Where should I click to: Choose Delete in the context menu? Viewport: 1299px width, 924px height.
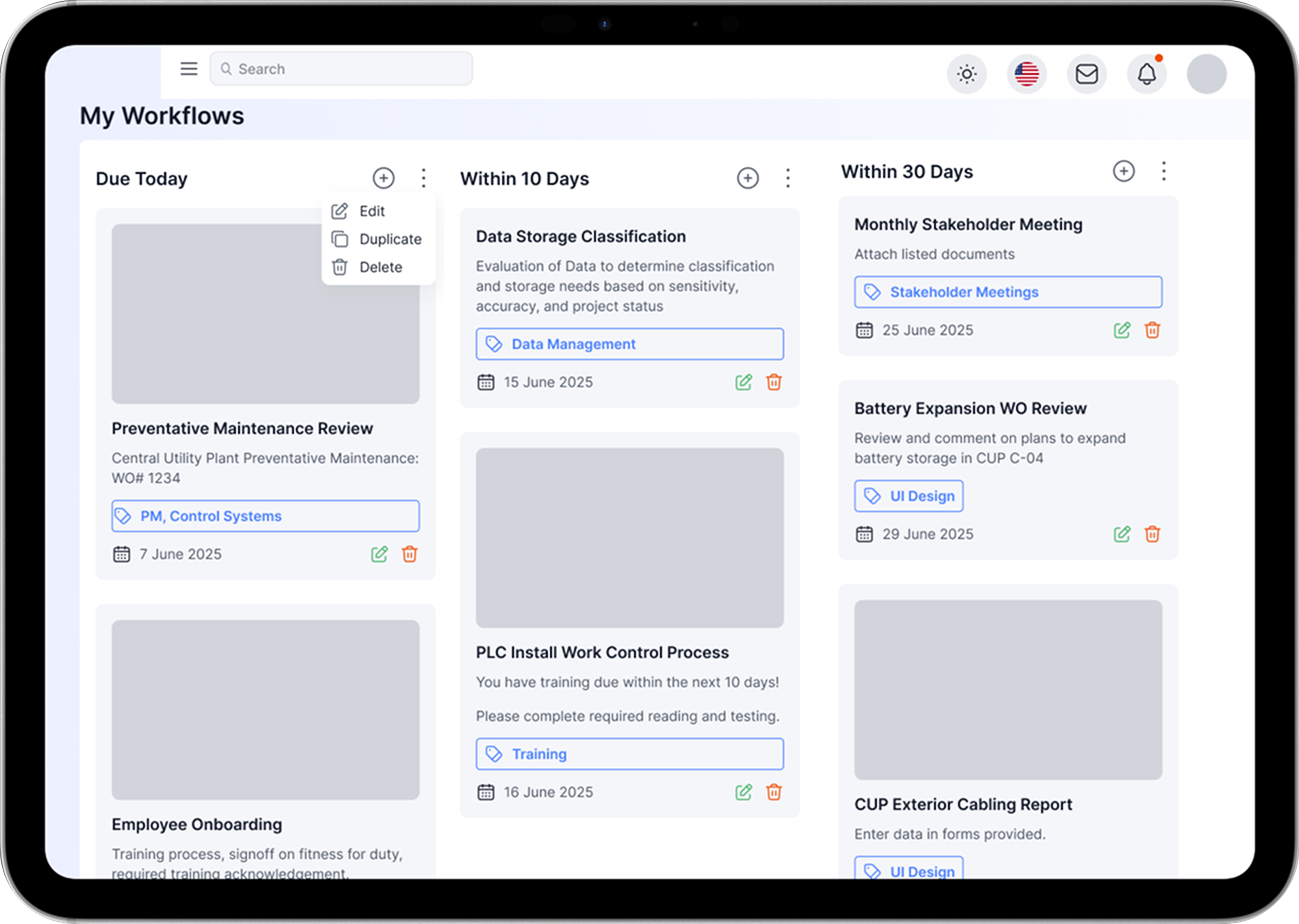click(380, 267)
